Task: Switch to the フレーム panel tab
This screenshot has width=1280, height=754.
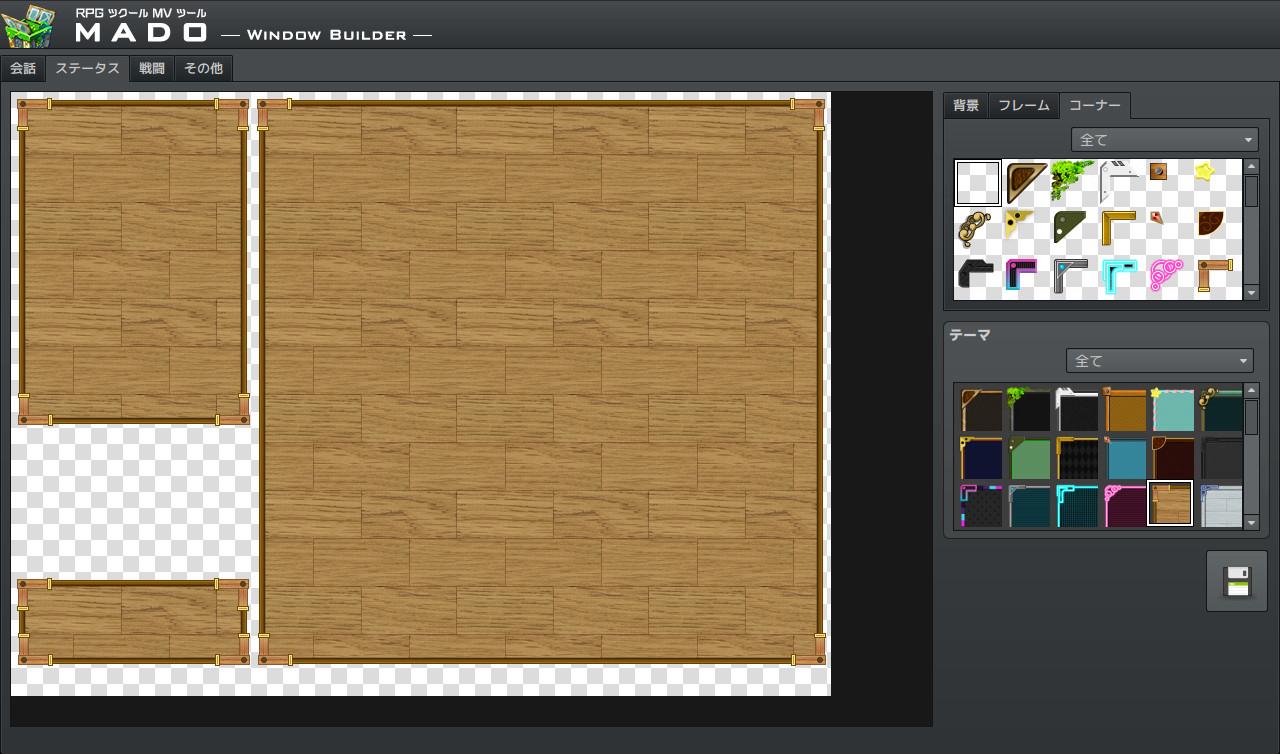Action: coord(1023,105)
